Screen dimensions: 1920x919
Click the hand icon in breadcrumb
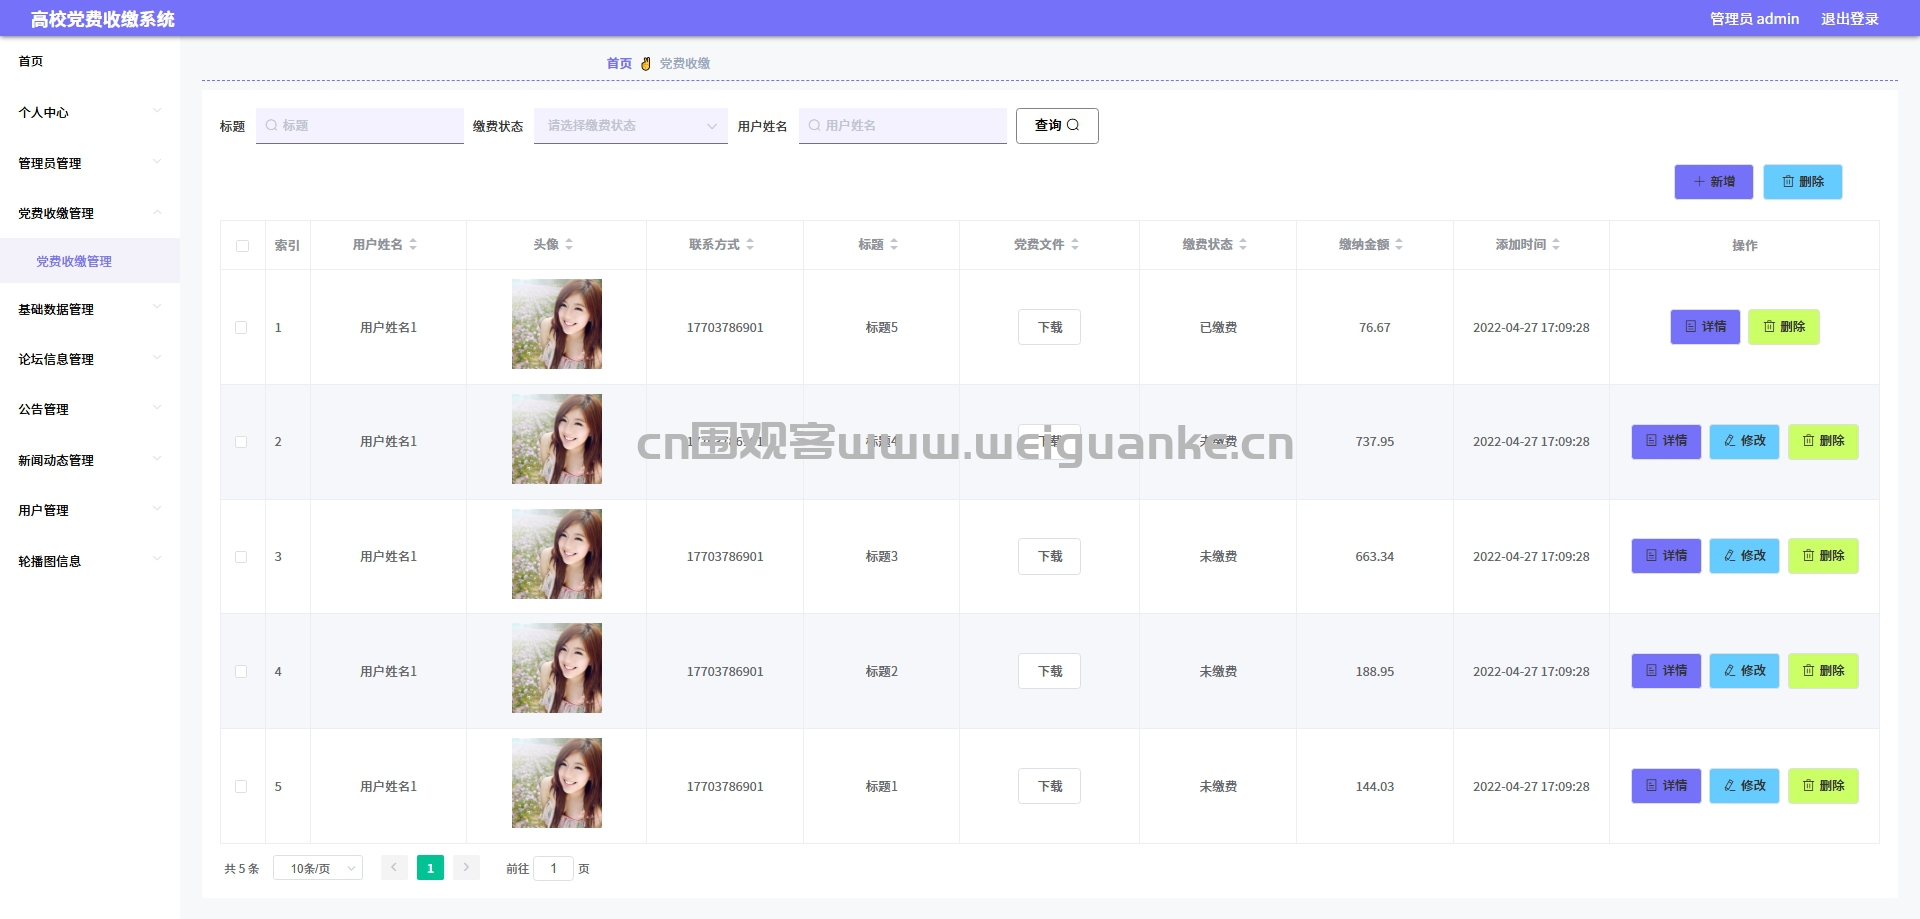(646, 63)
